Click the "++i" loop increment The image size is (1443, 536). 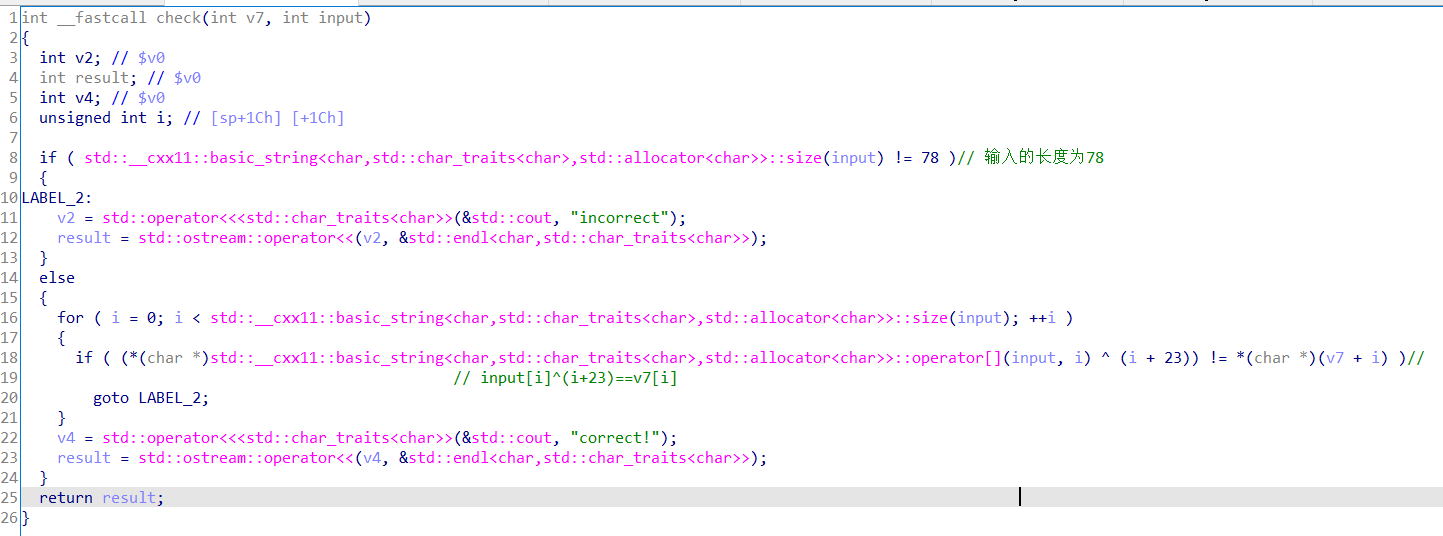pos(1044,318)
